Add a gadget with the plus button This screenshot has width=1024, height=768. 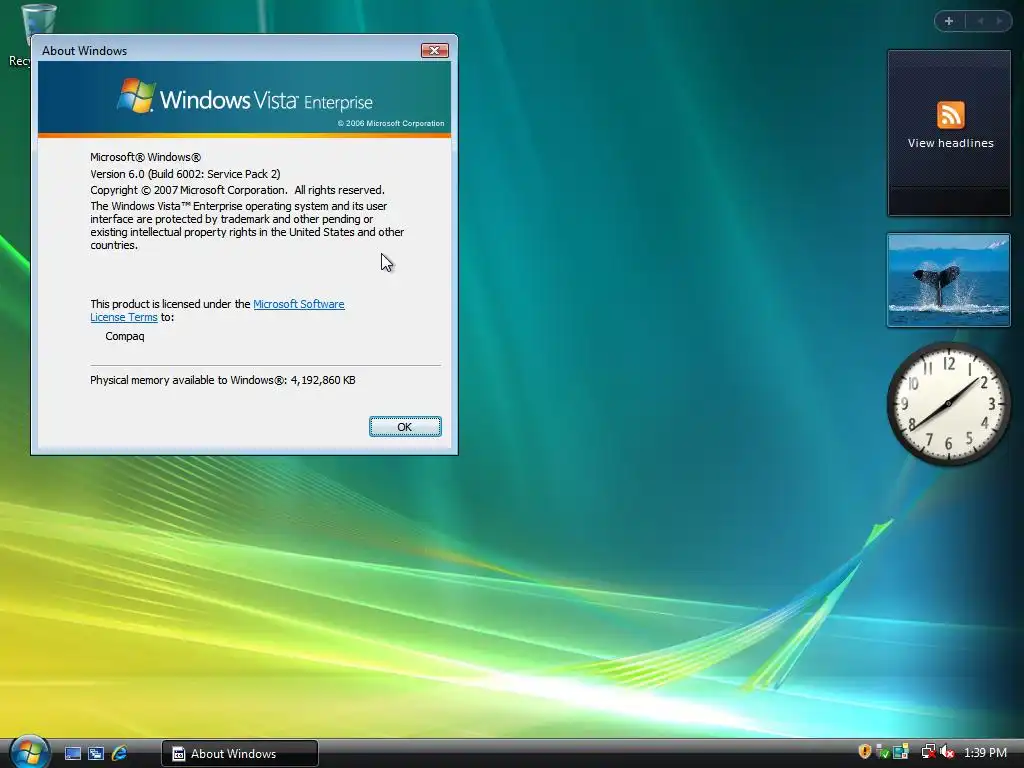point(949,21)
